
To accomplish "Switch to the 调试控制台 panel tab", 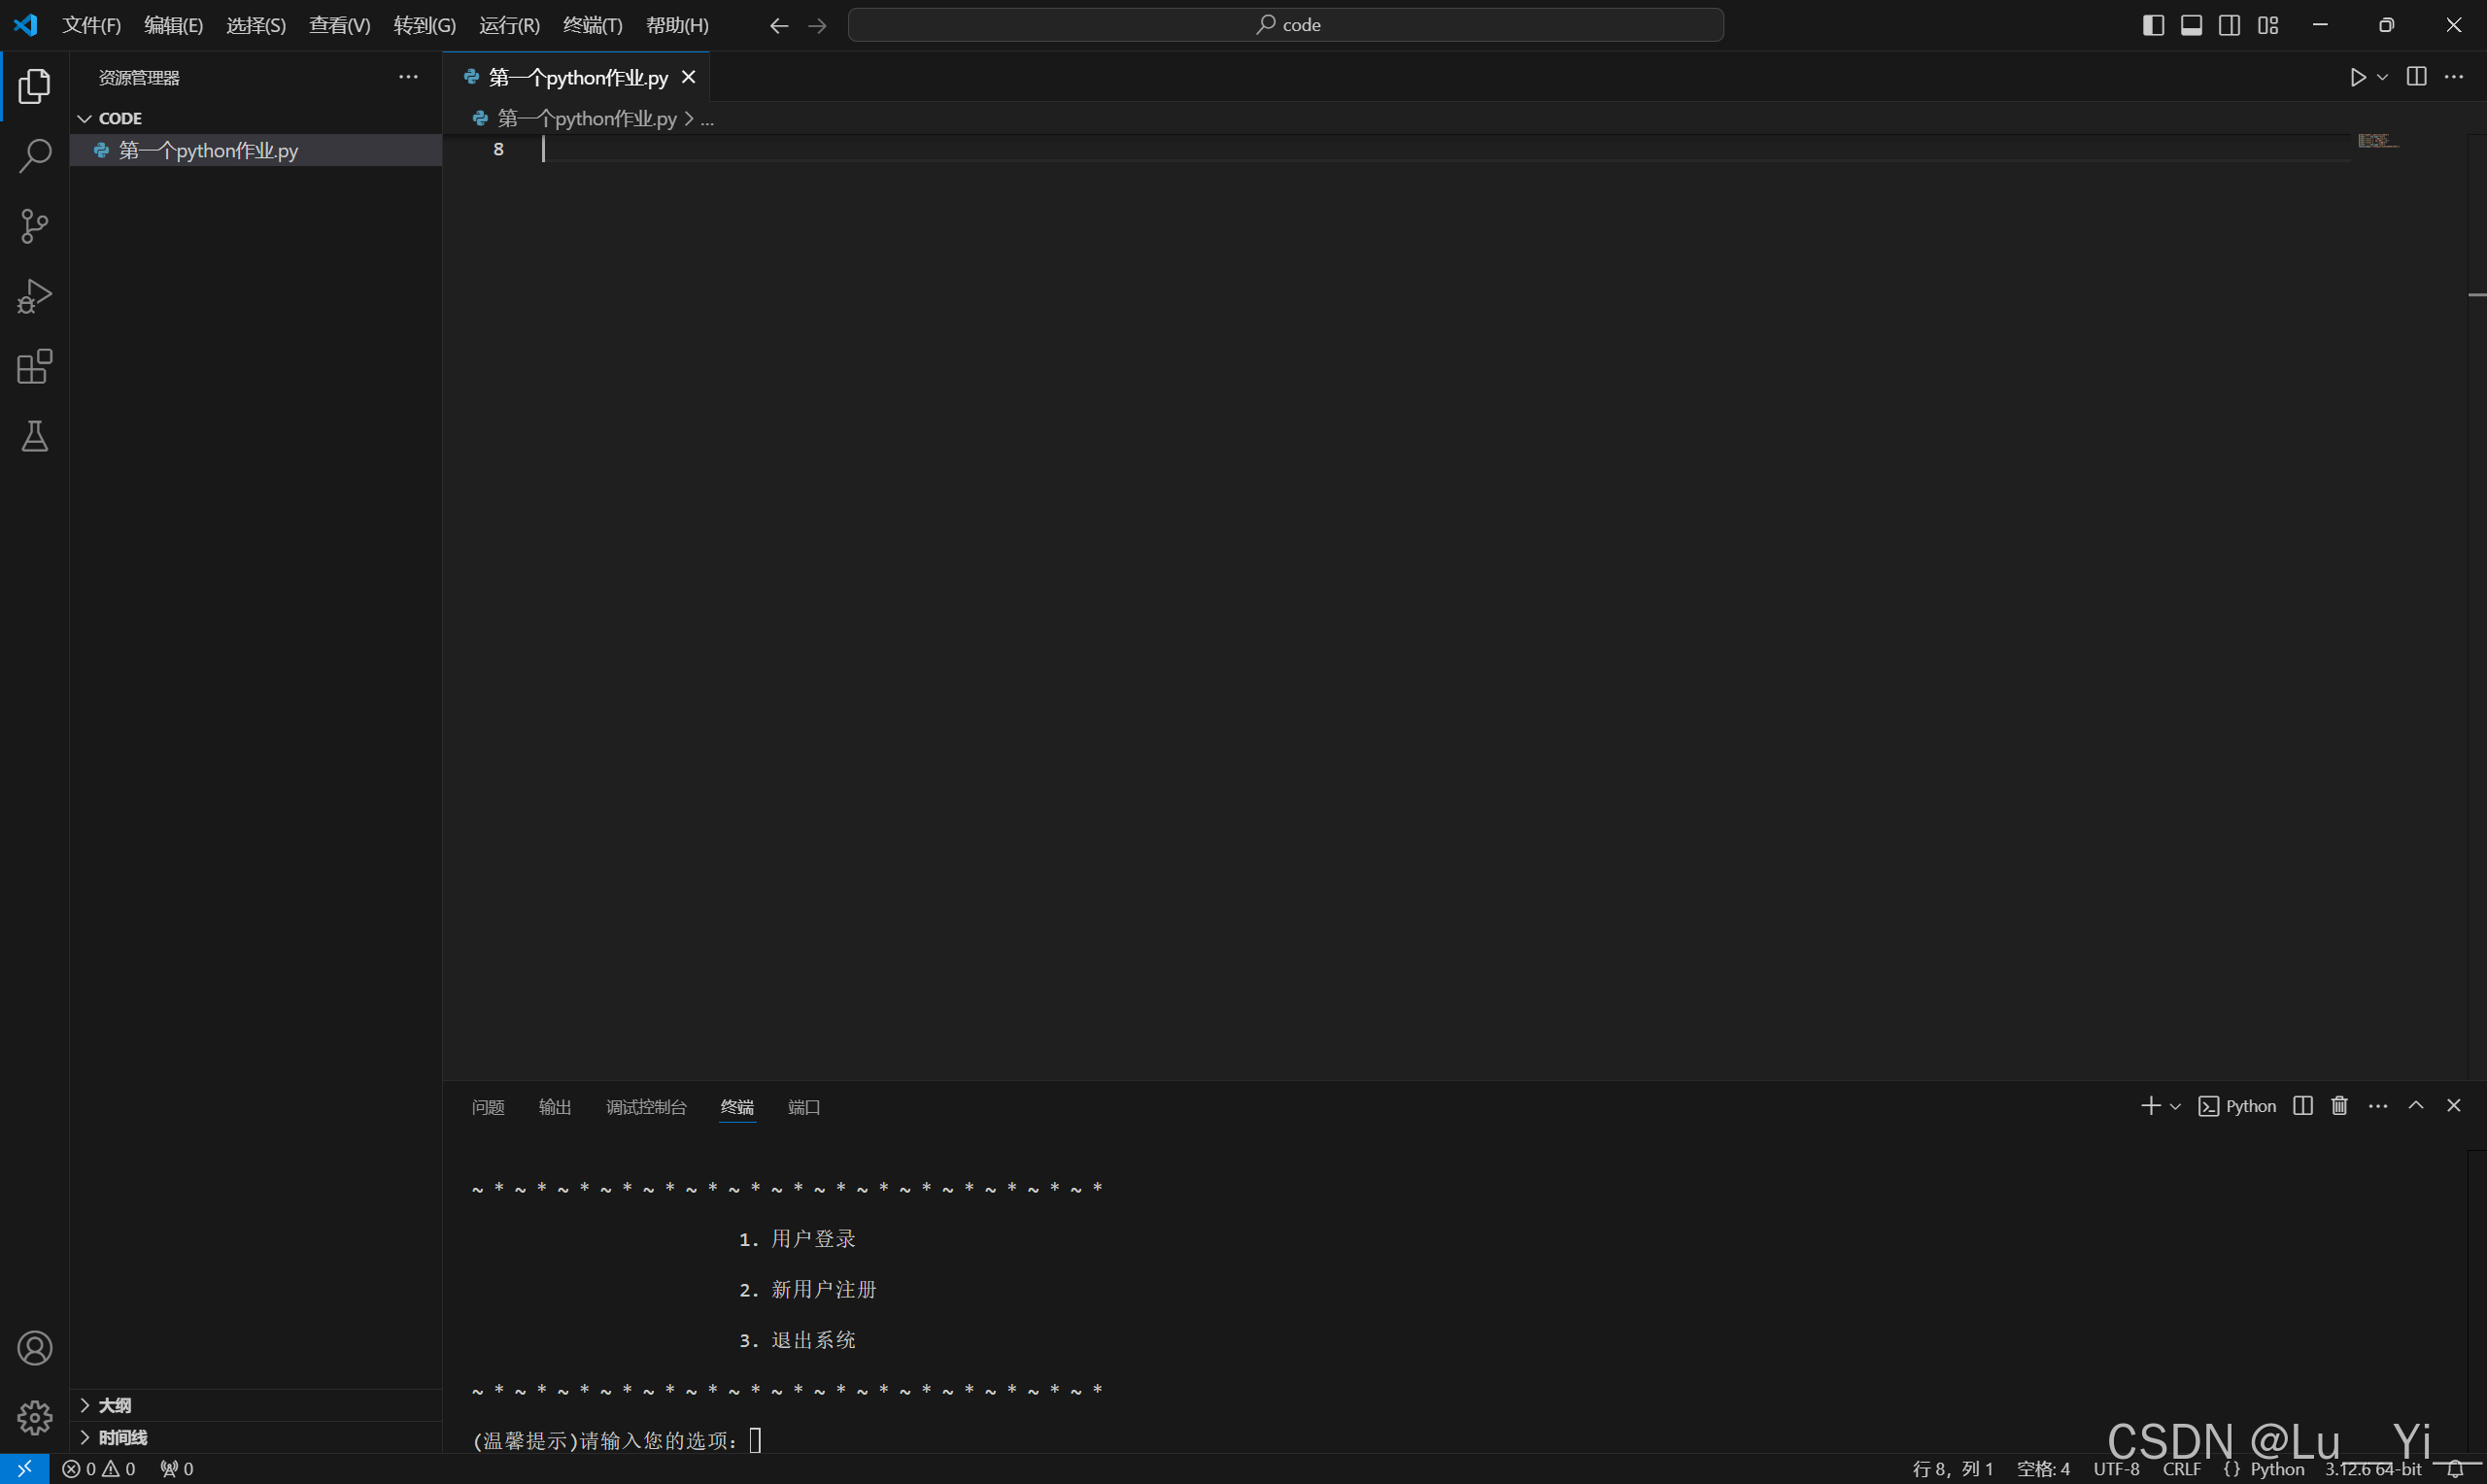I will pos(646,1107).
